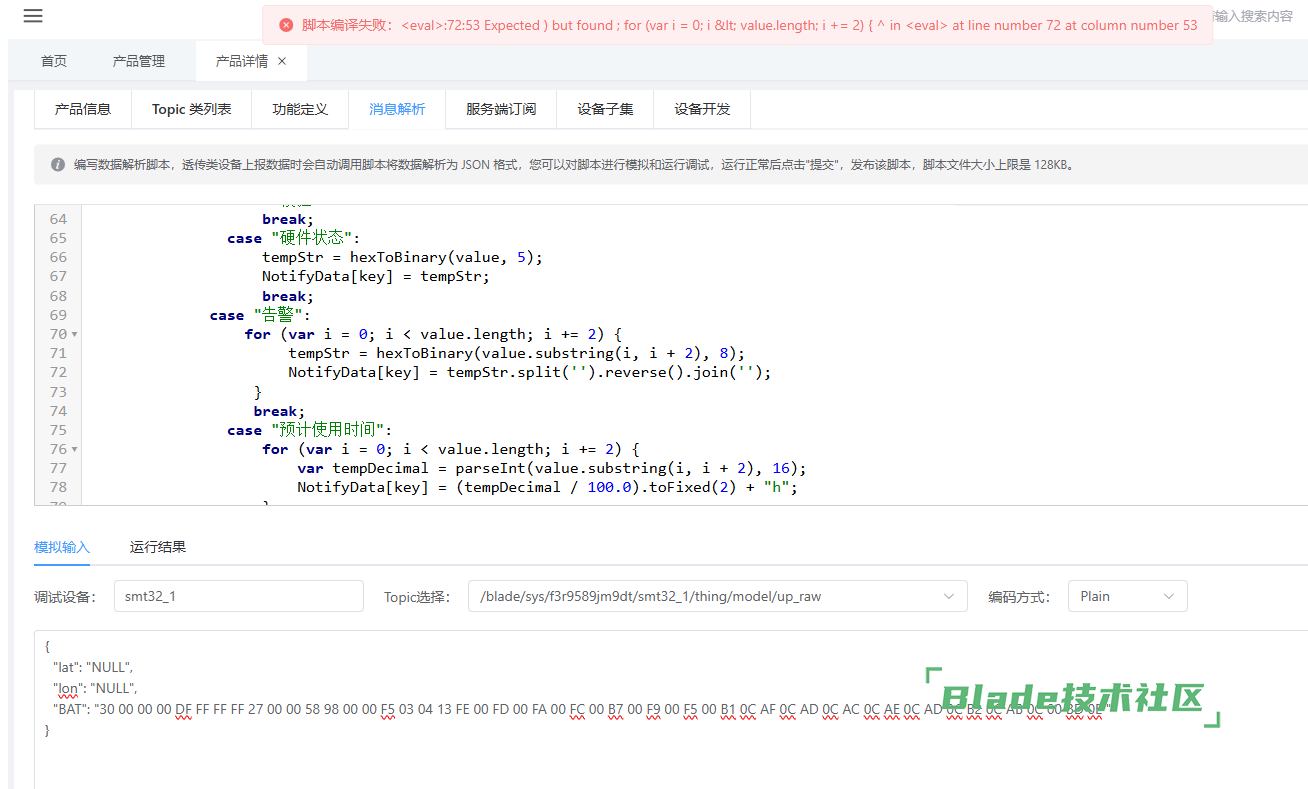Open the Topic选择 dropdown
1308x789 pixels.
tap(717, 596)
